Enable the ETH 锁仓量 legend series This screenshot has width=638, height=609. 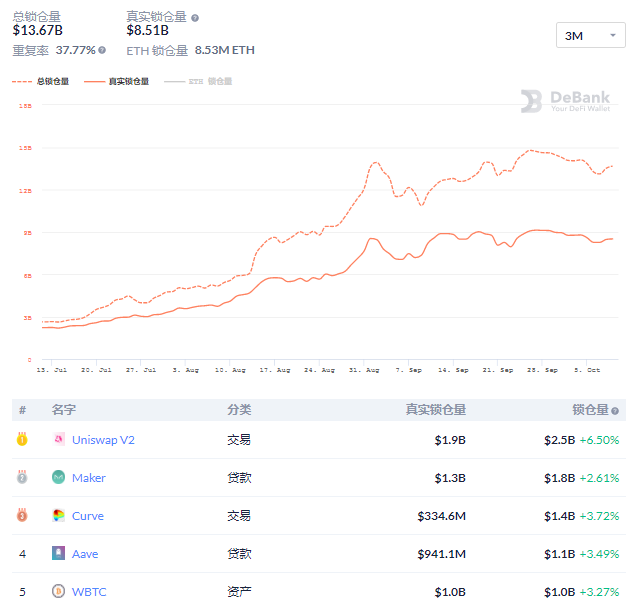coord(198,81)
